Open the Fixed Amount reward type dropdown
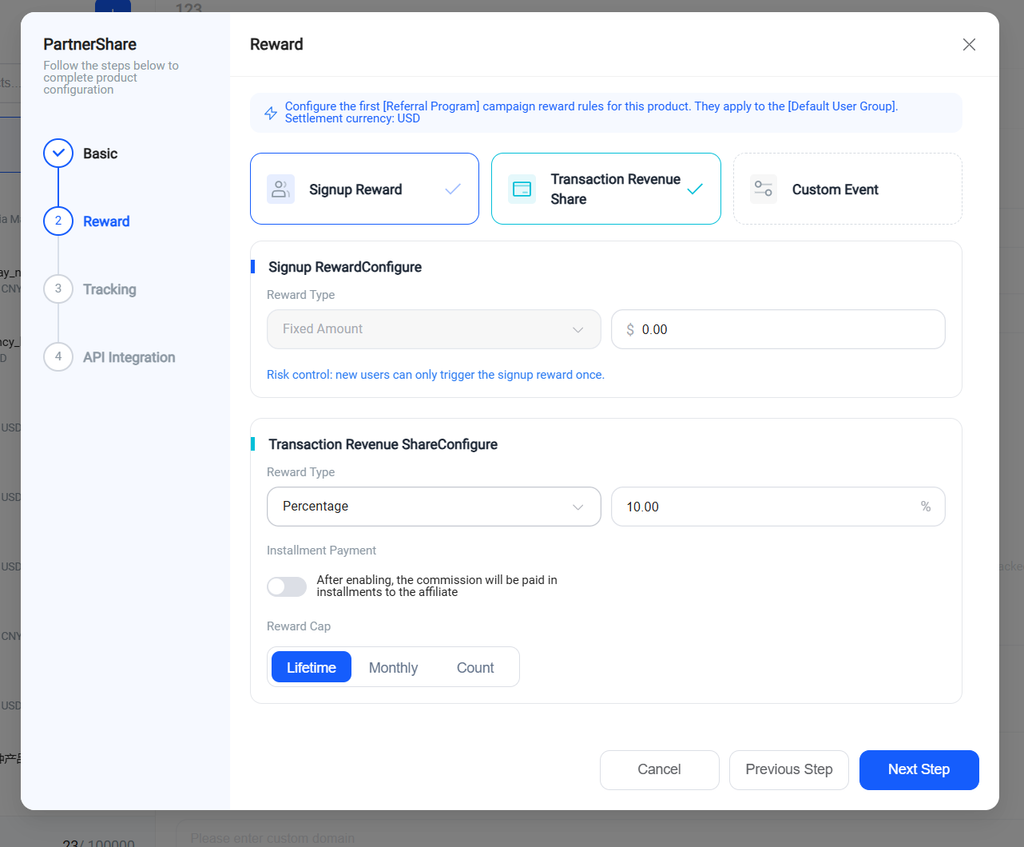1024x847 pixels. 434,329
